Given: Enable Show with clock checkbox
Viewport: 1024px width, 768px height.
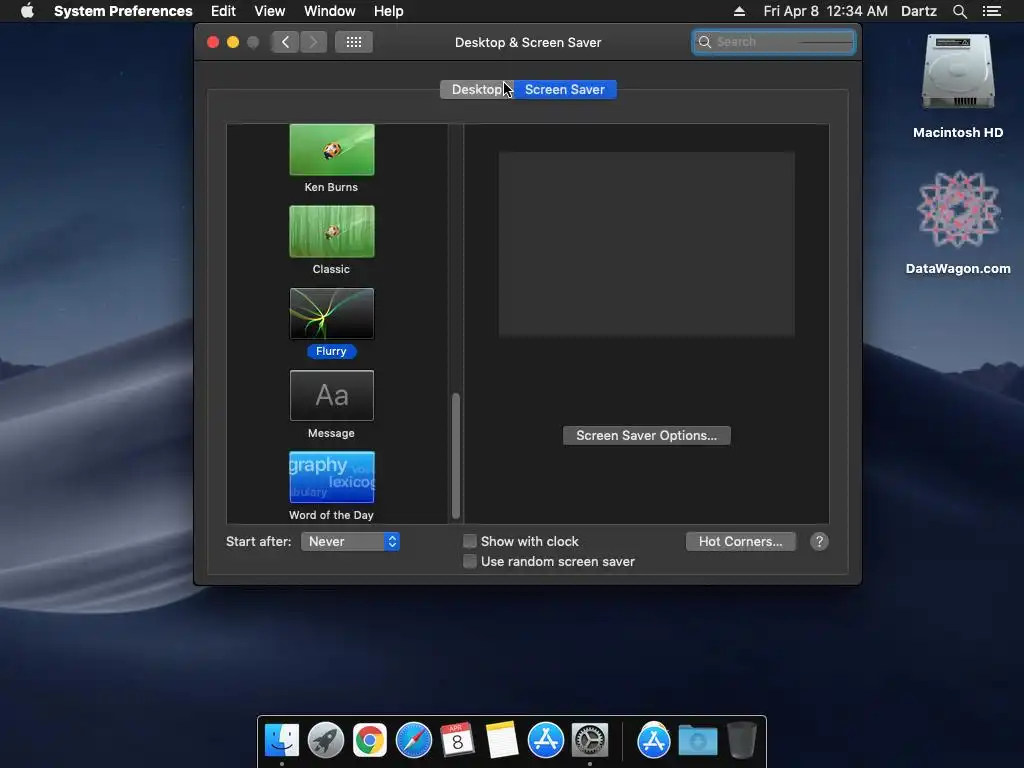Looking at the screenshot, I should (x=470, y=541).
